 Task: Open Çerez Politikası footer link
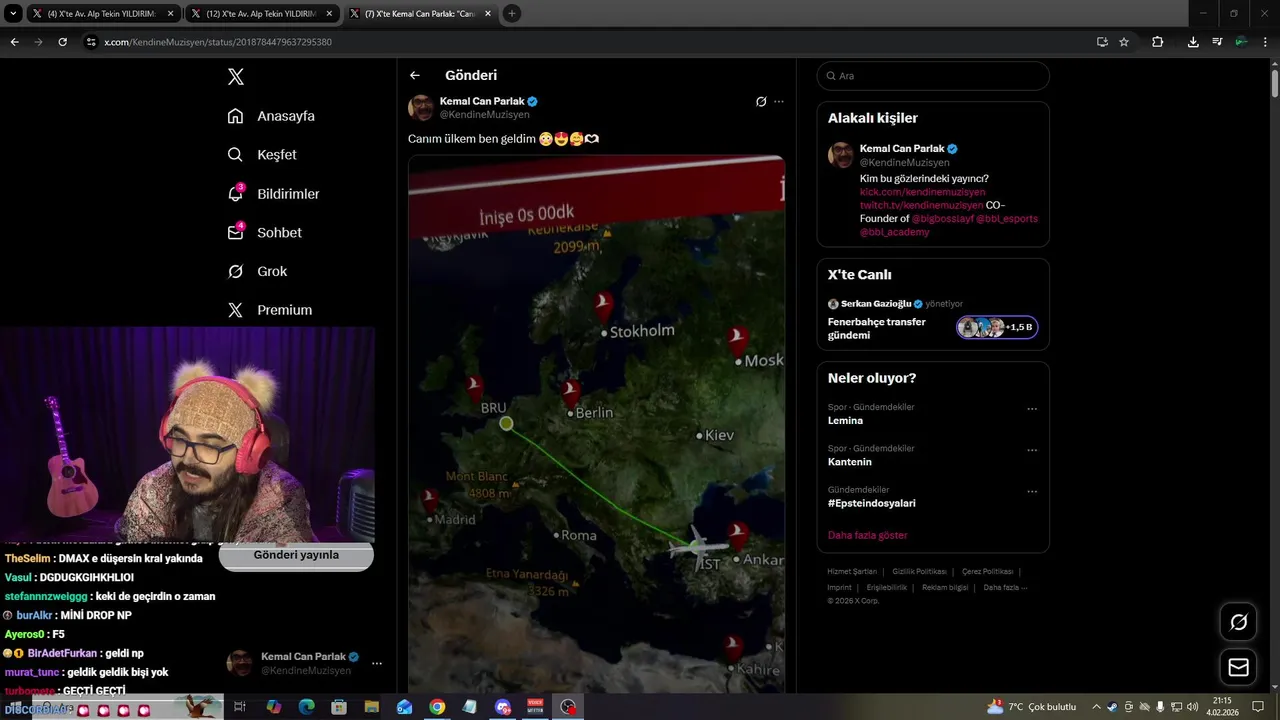pyautogui.click(x=987, y=572)
